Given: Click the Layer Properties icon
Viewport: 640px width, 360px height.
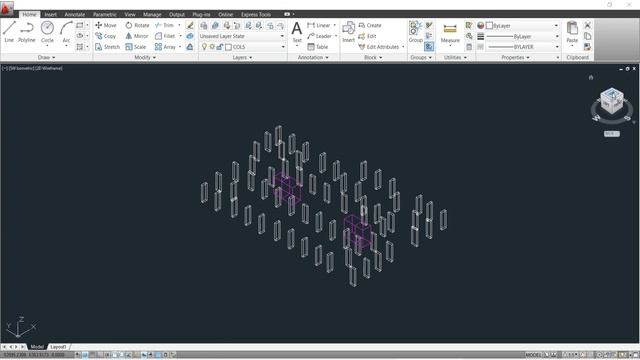Looking at the screenshot, I should pos(204,25).
